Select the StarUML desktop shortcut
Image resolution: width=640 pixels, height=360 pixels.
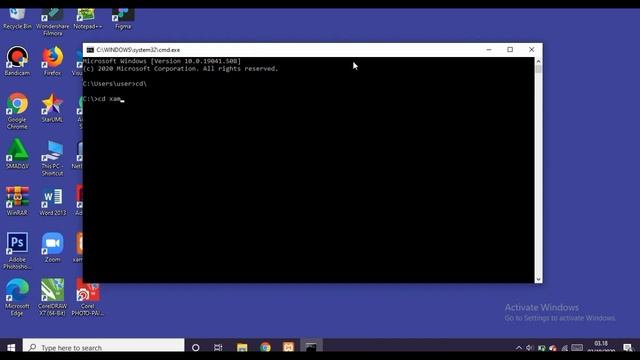(52, 108)
